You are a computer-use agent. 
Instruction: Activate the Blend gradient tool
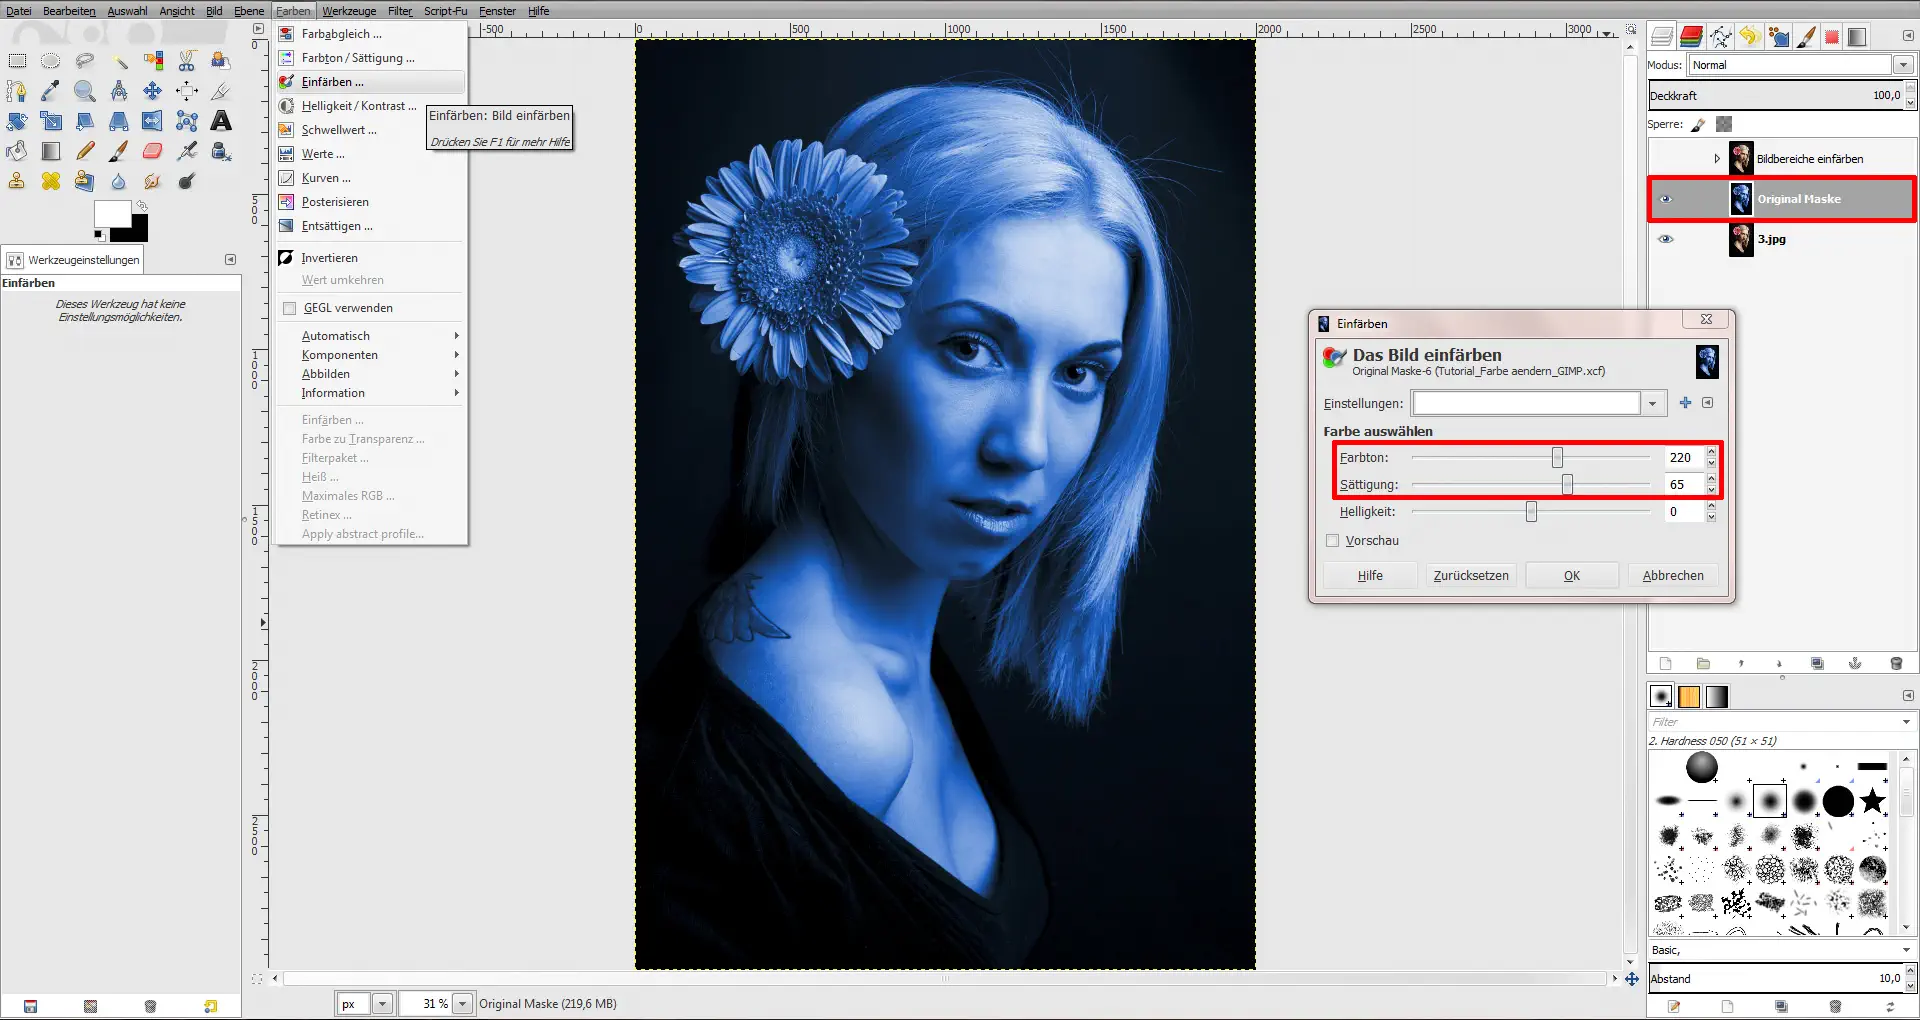pyautogui.click(x=51, y=151)
